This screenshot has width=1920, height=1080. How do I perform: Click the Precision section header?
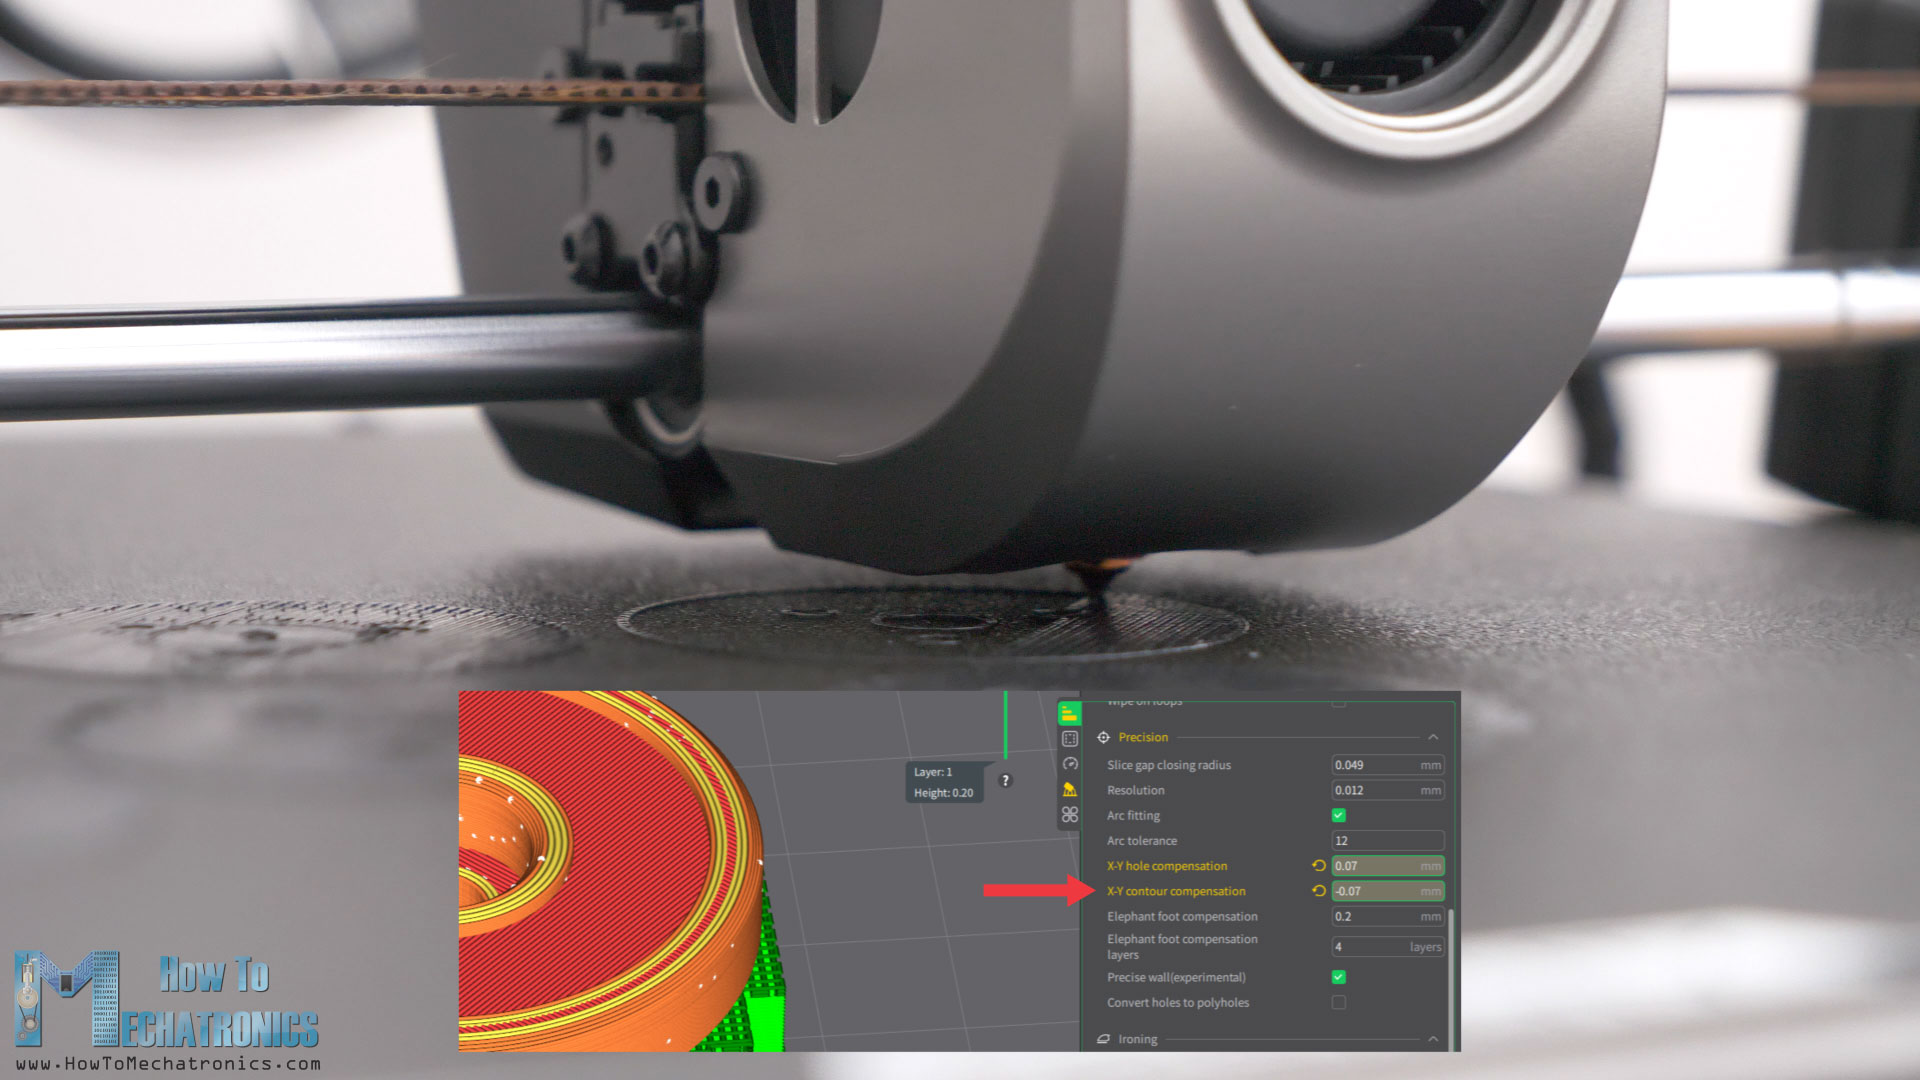point(1143,737)
